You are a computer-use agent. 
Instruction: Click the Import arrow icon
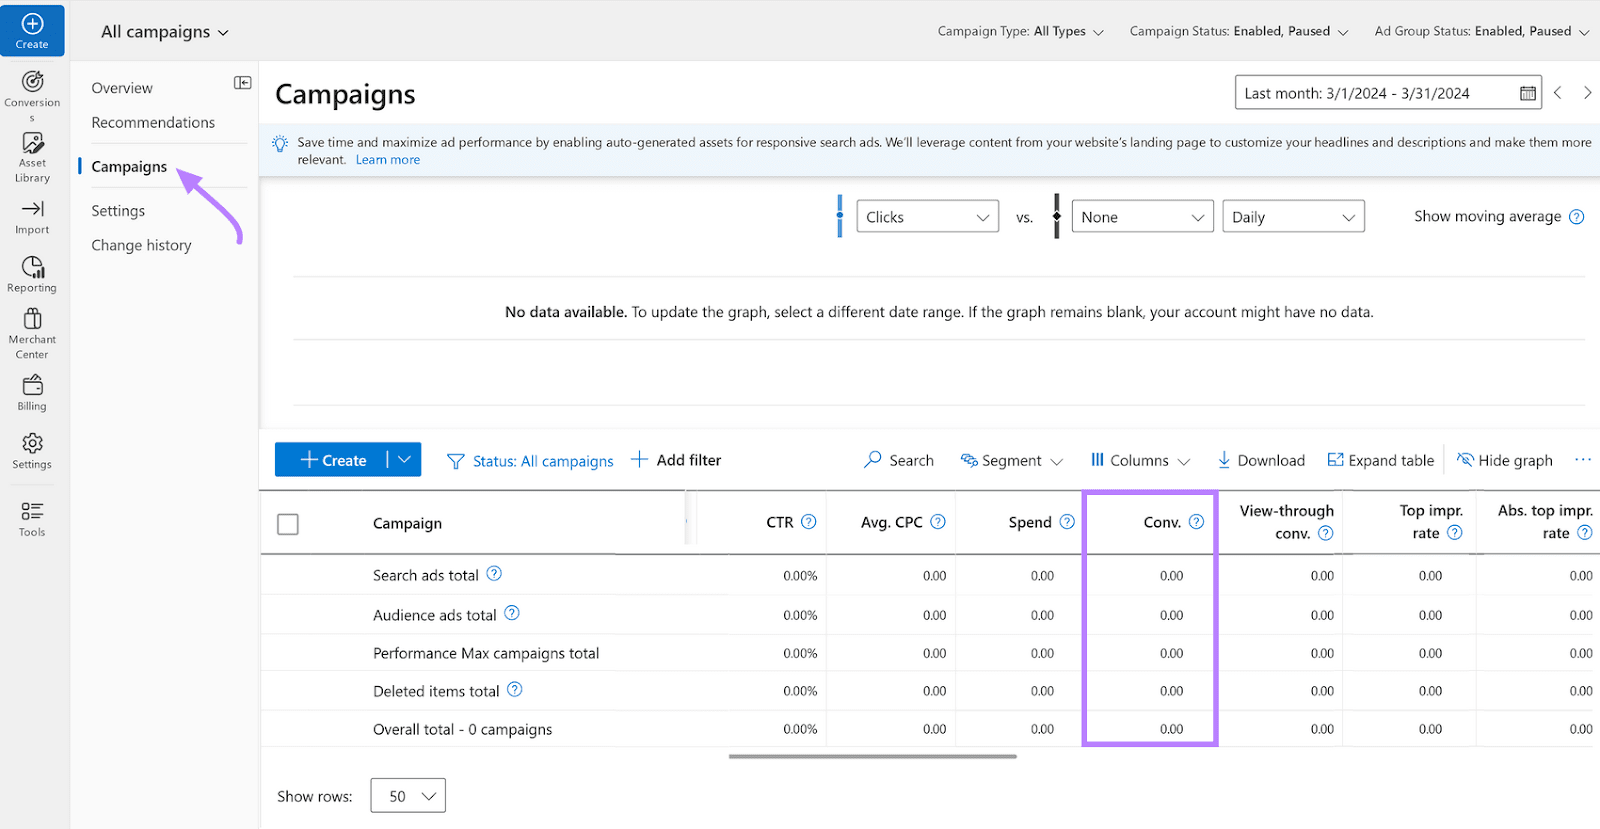coord(32,209)
